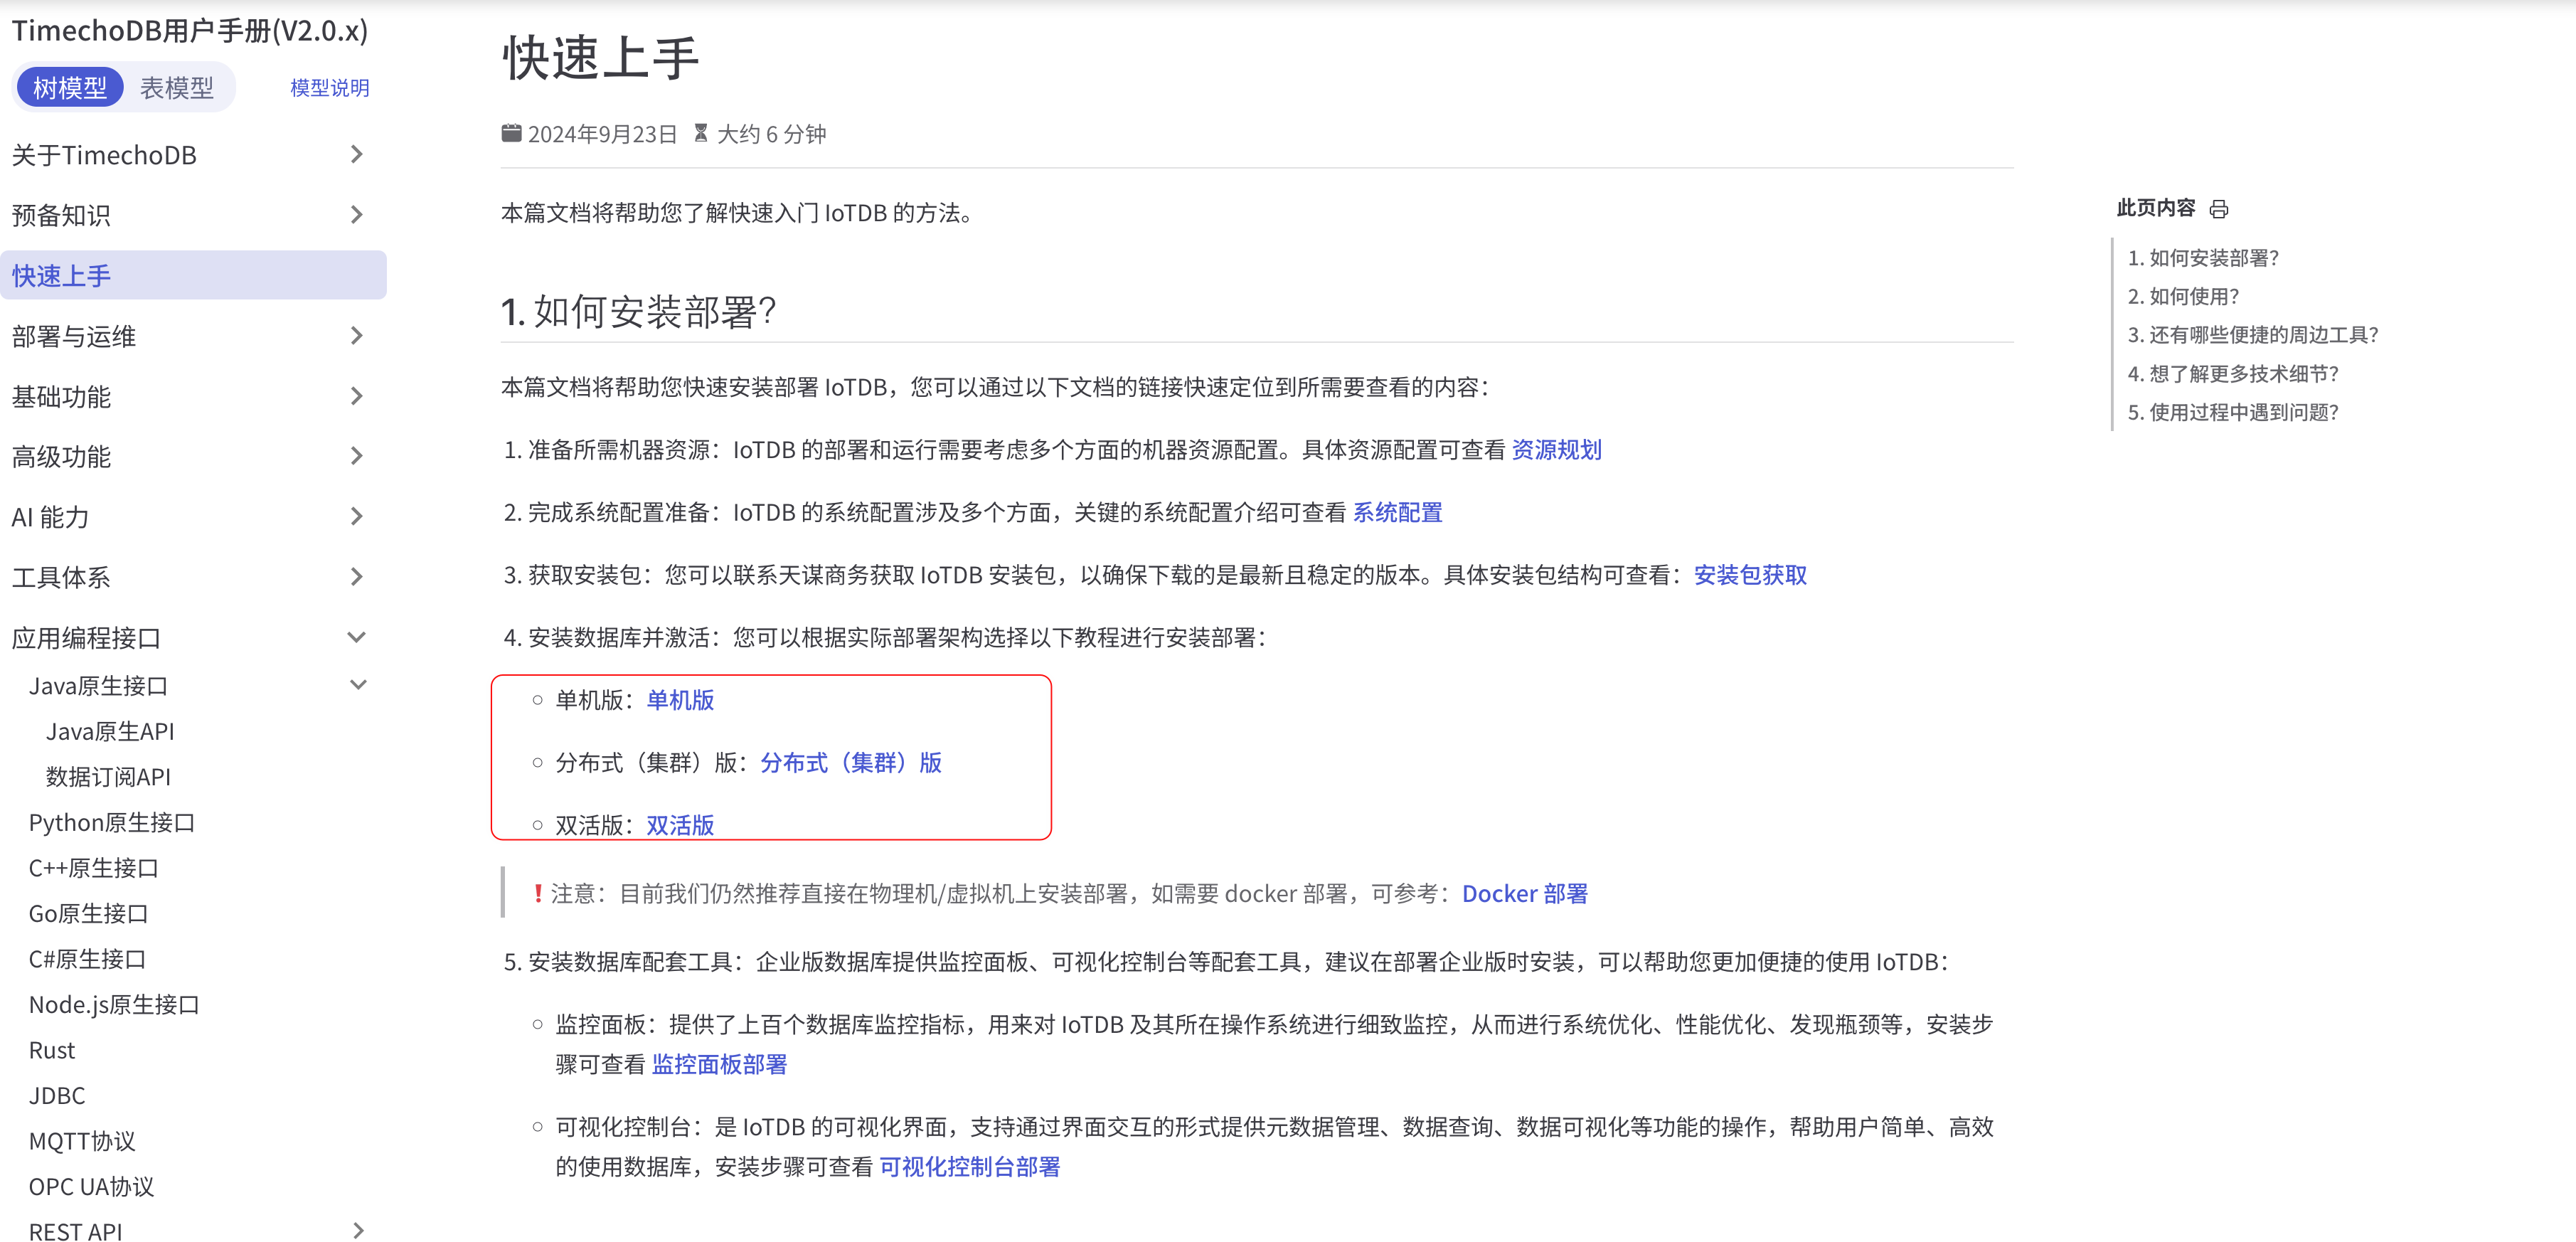Viewport: 2576px width, 1242px height.
Task: Open OPC UA协议 page in sidebar
Action: pos(91,1186)
